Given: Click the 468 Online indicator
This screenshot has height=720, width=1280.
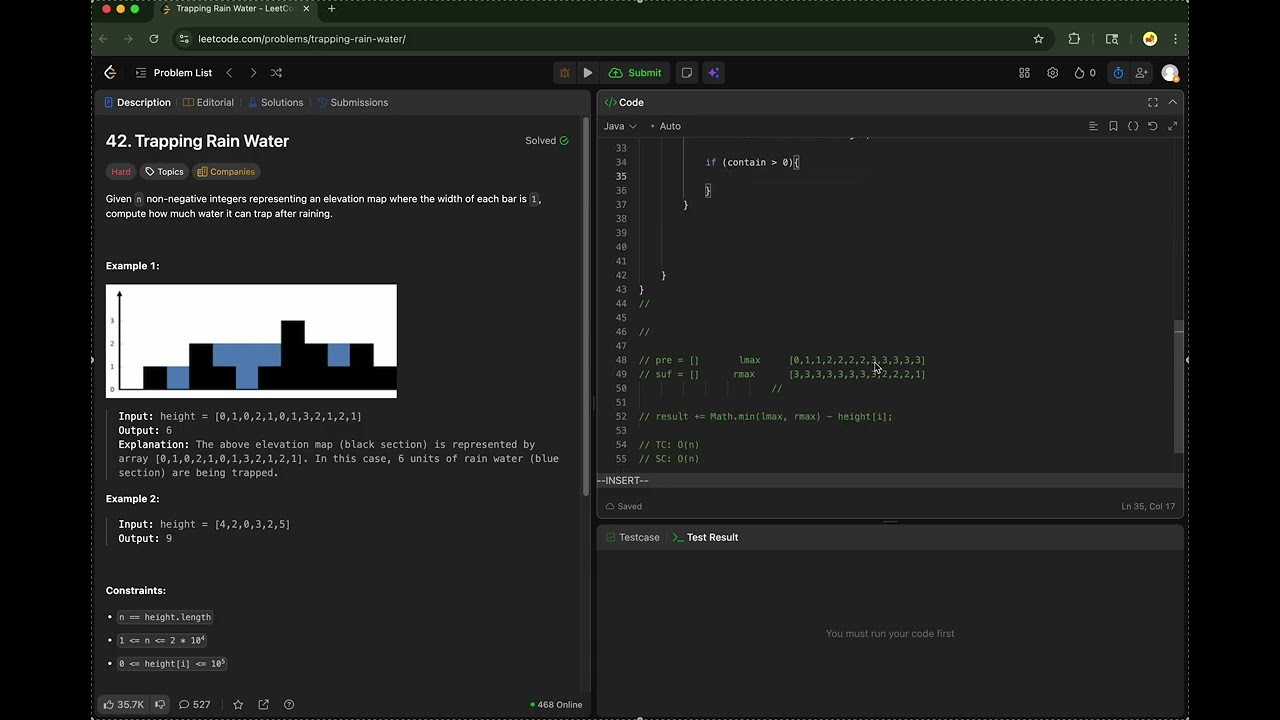Looking at the screenshot, I should click(x=556, y=704).
